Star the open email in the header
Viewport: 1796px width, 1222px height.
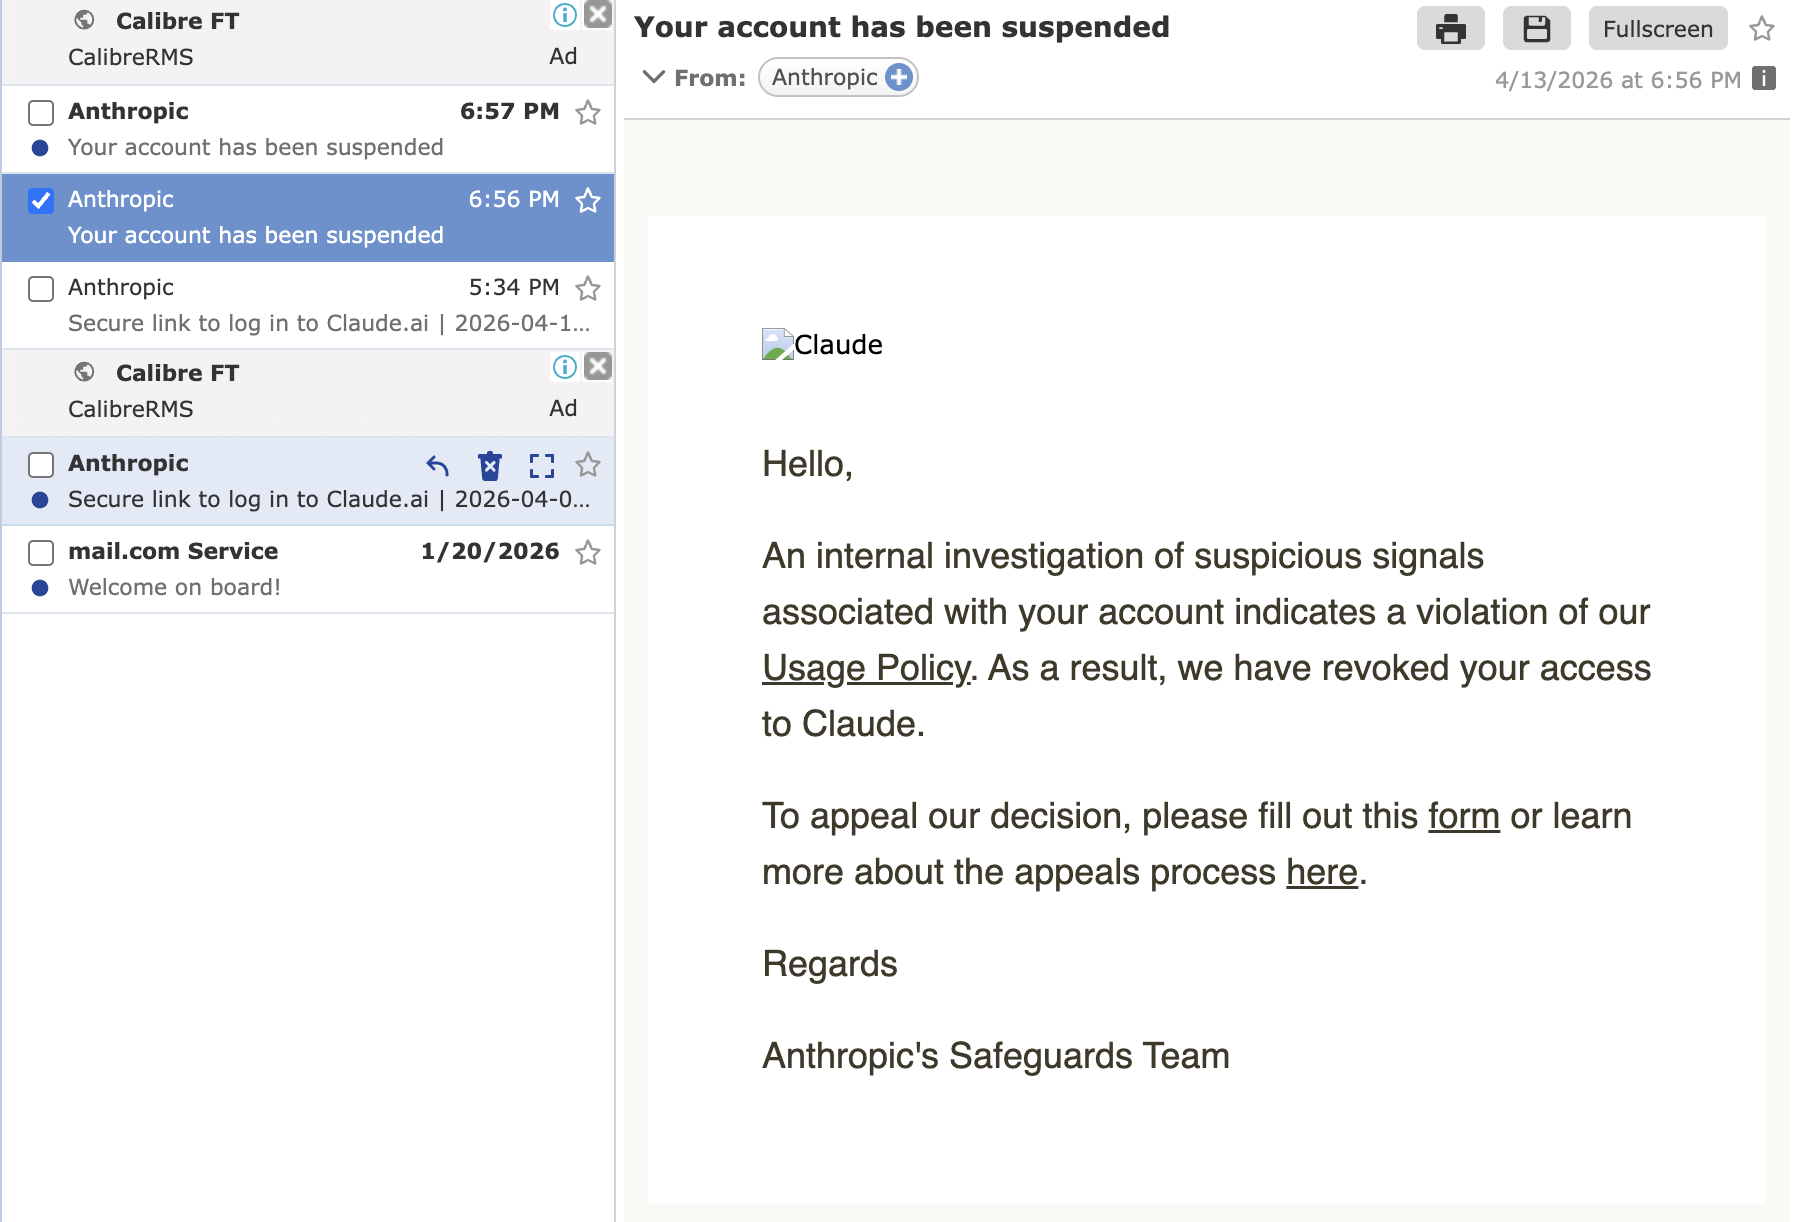pyautogui.click(x=1762, y=29)
